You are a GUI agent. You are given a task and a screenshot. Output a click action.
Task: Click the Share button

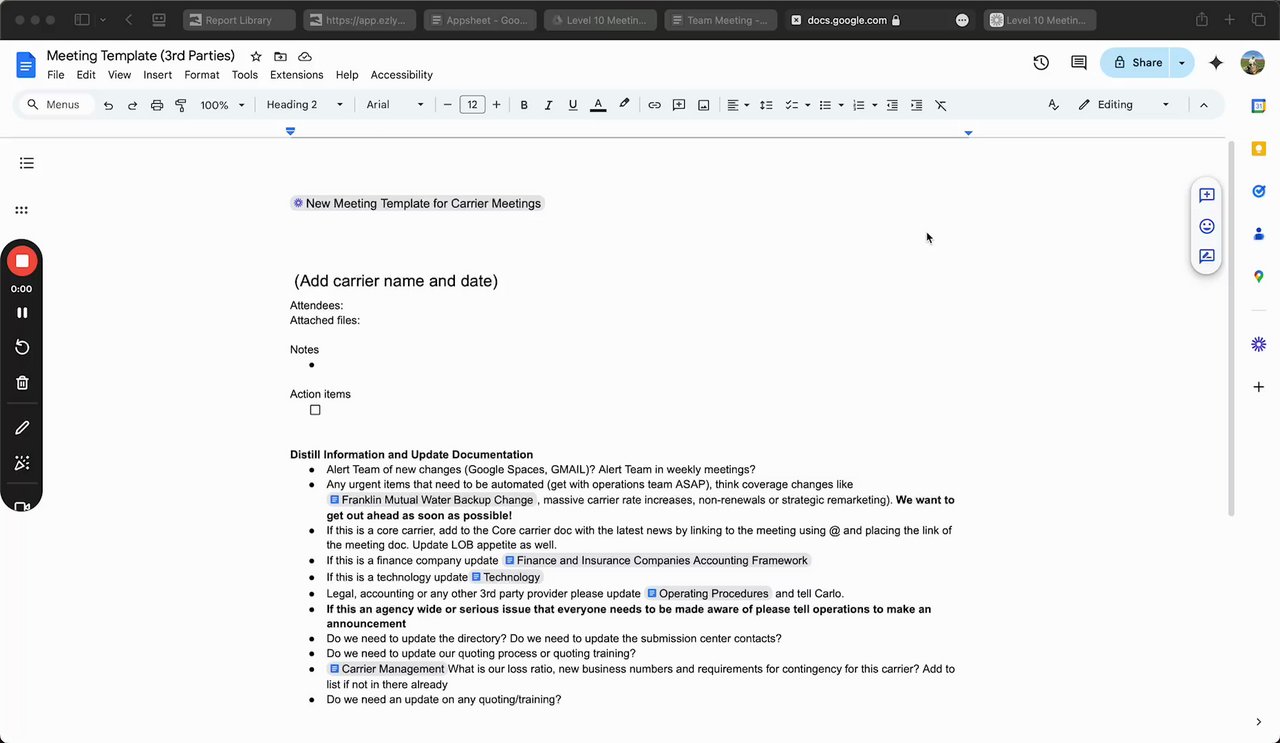click(x=1135, y=62)
